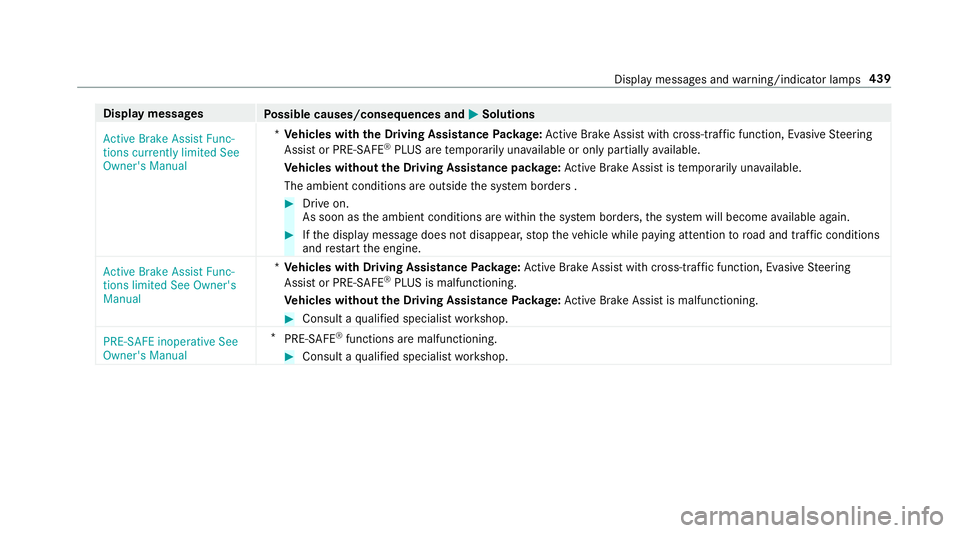Click 'Possible causes/consequences and' header text
960x533 pixels.
(364, 114)
